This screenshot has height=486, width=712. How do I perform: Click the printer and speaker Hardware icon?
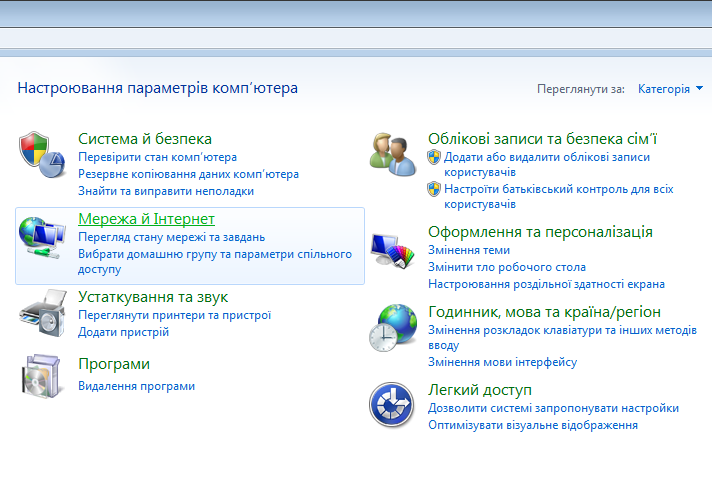click(43, 313)
